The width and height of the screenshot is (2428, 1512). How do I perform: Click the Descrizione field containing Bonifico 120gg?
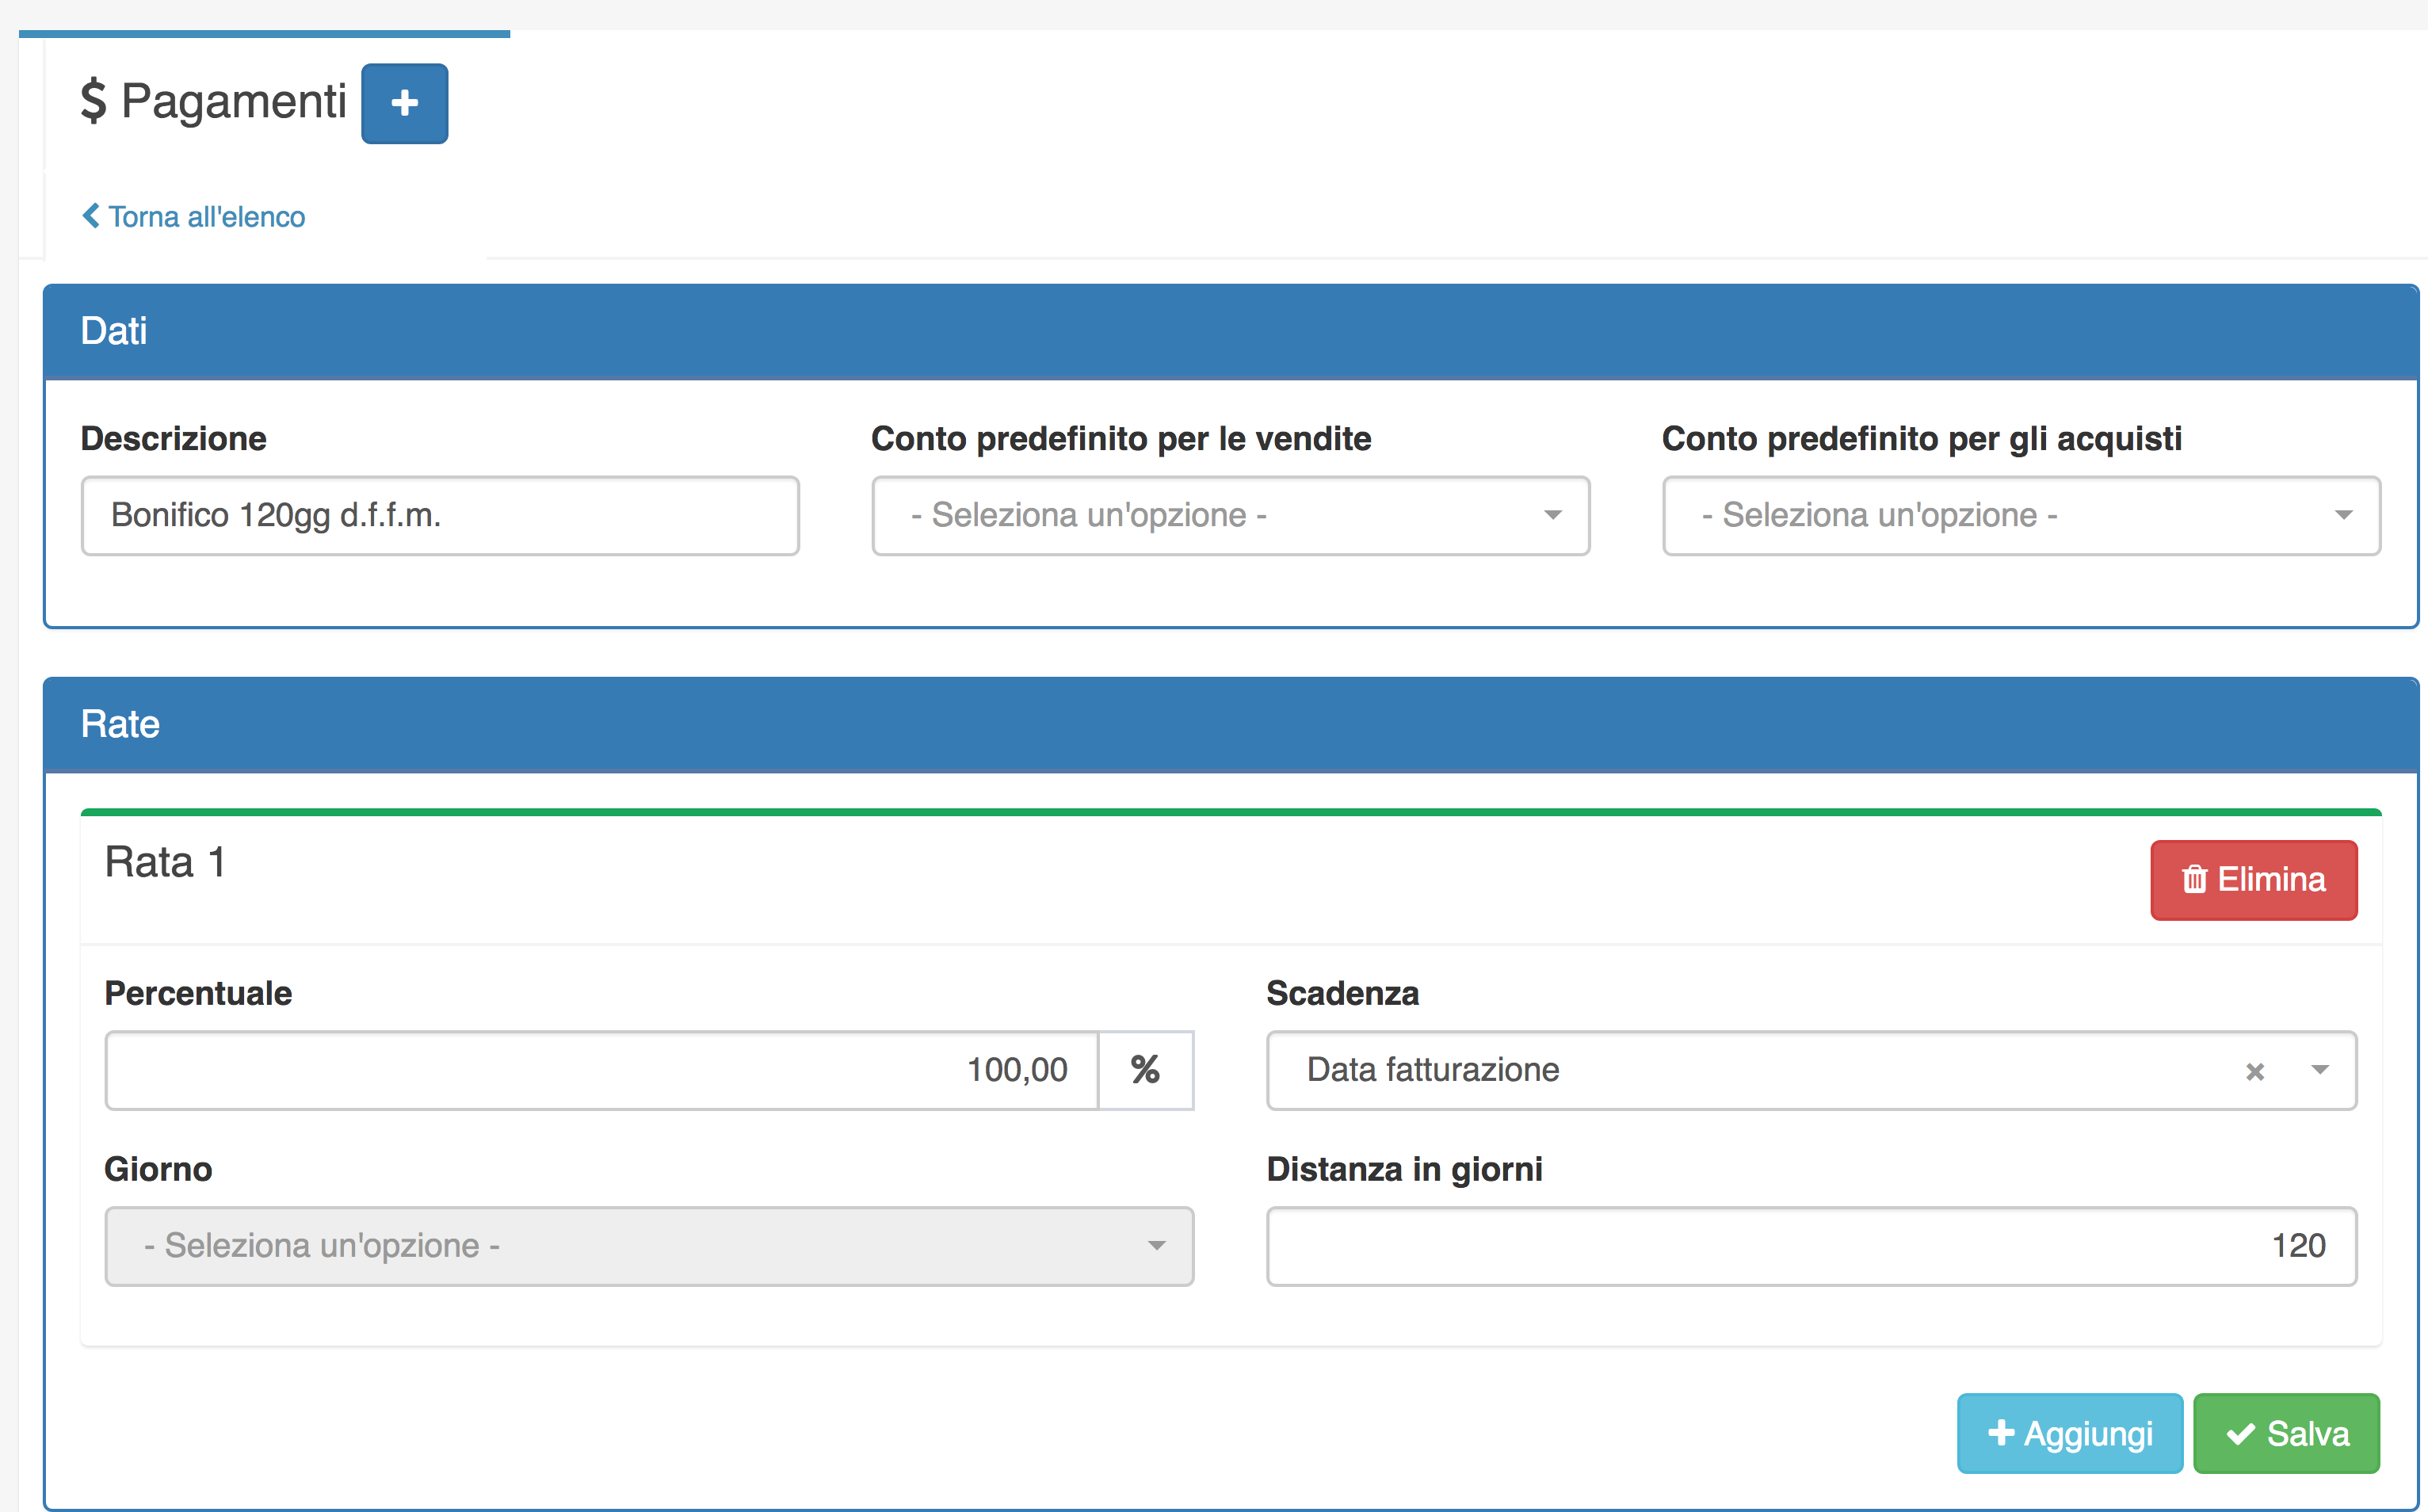(x=440, y=515)
